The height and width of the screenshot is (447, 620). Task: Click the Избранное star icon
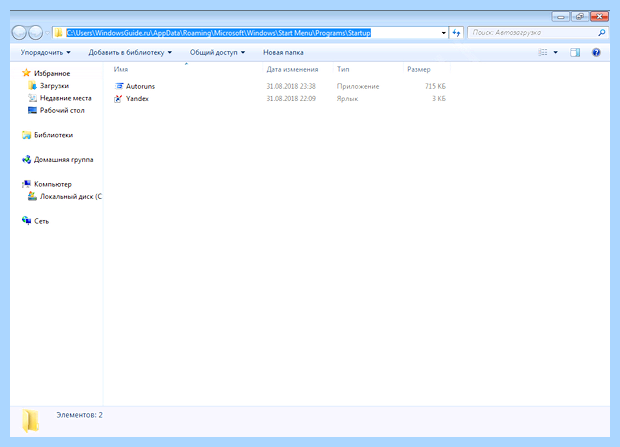tap(26, 73)
